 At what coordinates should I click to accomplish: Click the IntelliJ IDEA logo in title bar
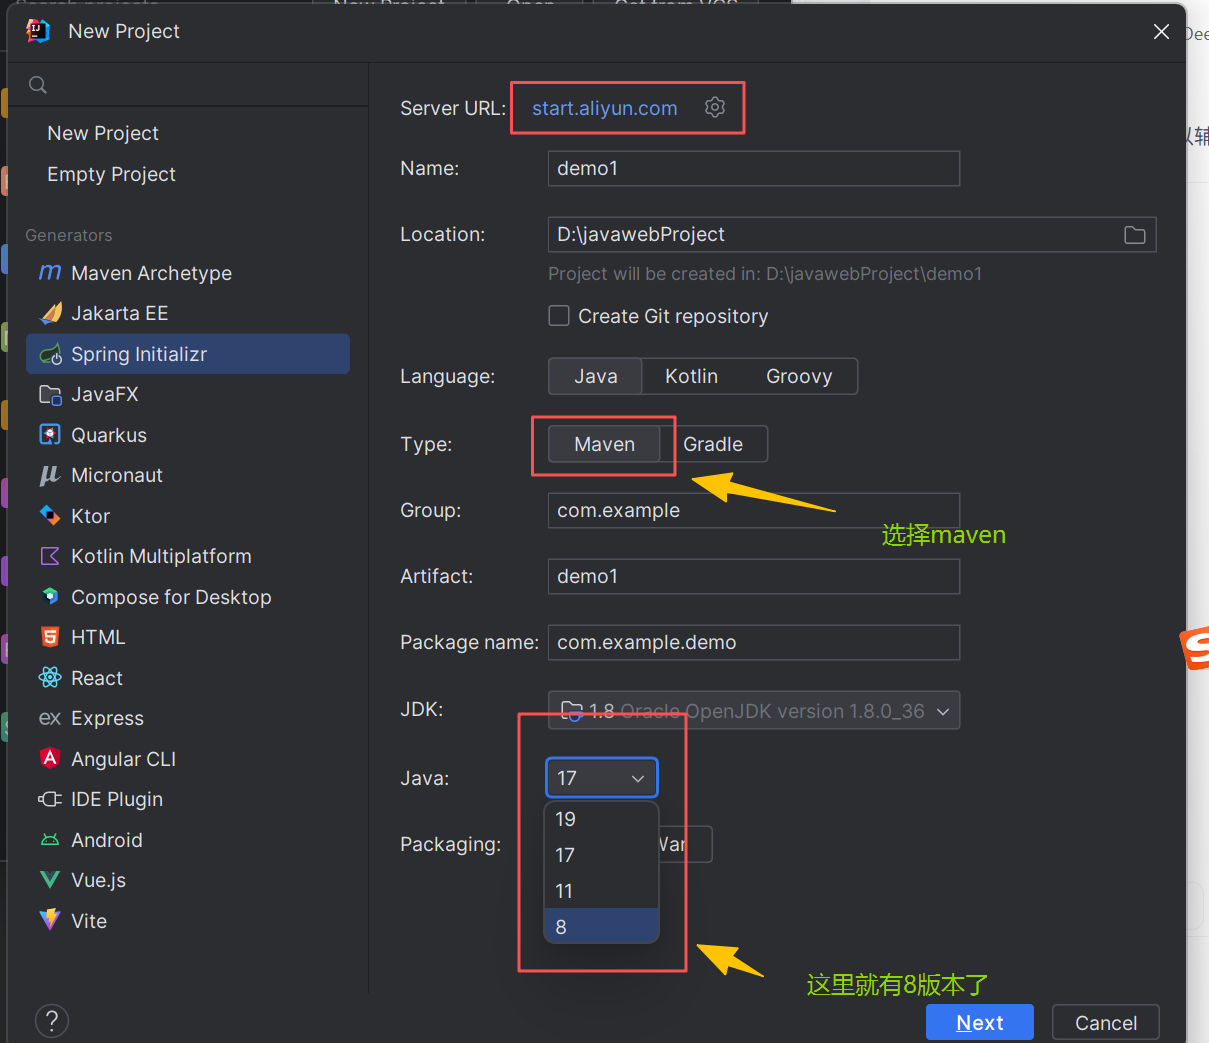pos(38,31)
